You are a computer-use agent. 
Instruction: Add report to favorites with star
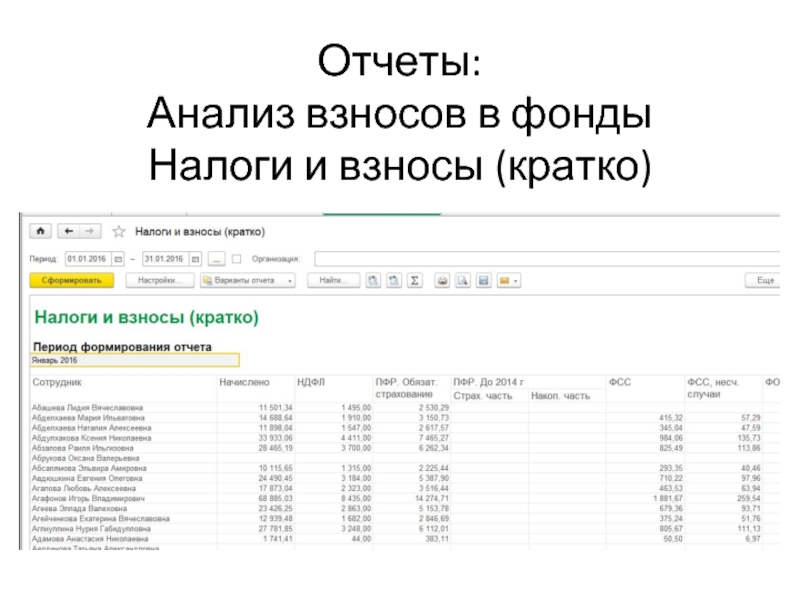click(x=119, y=231)
